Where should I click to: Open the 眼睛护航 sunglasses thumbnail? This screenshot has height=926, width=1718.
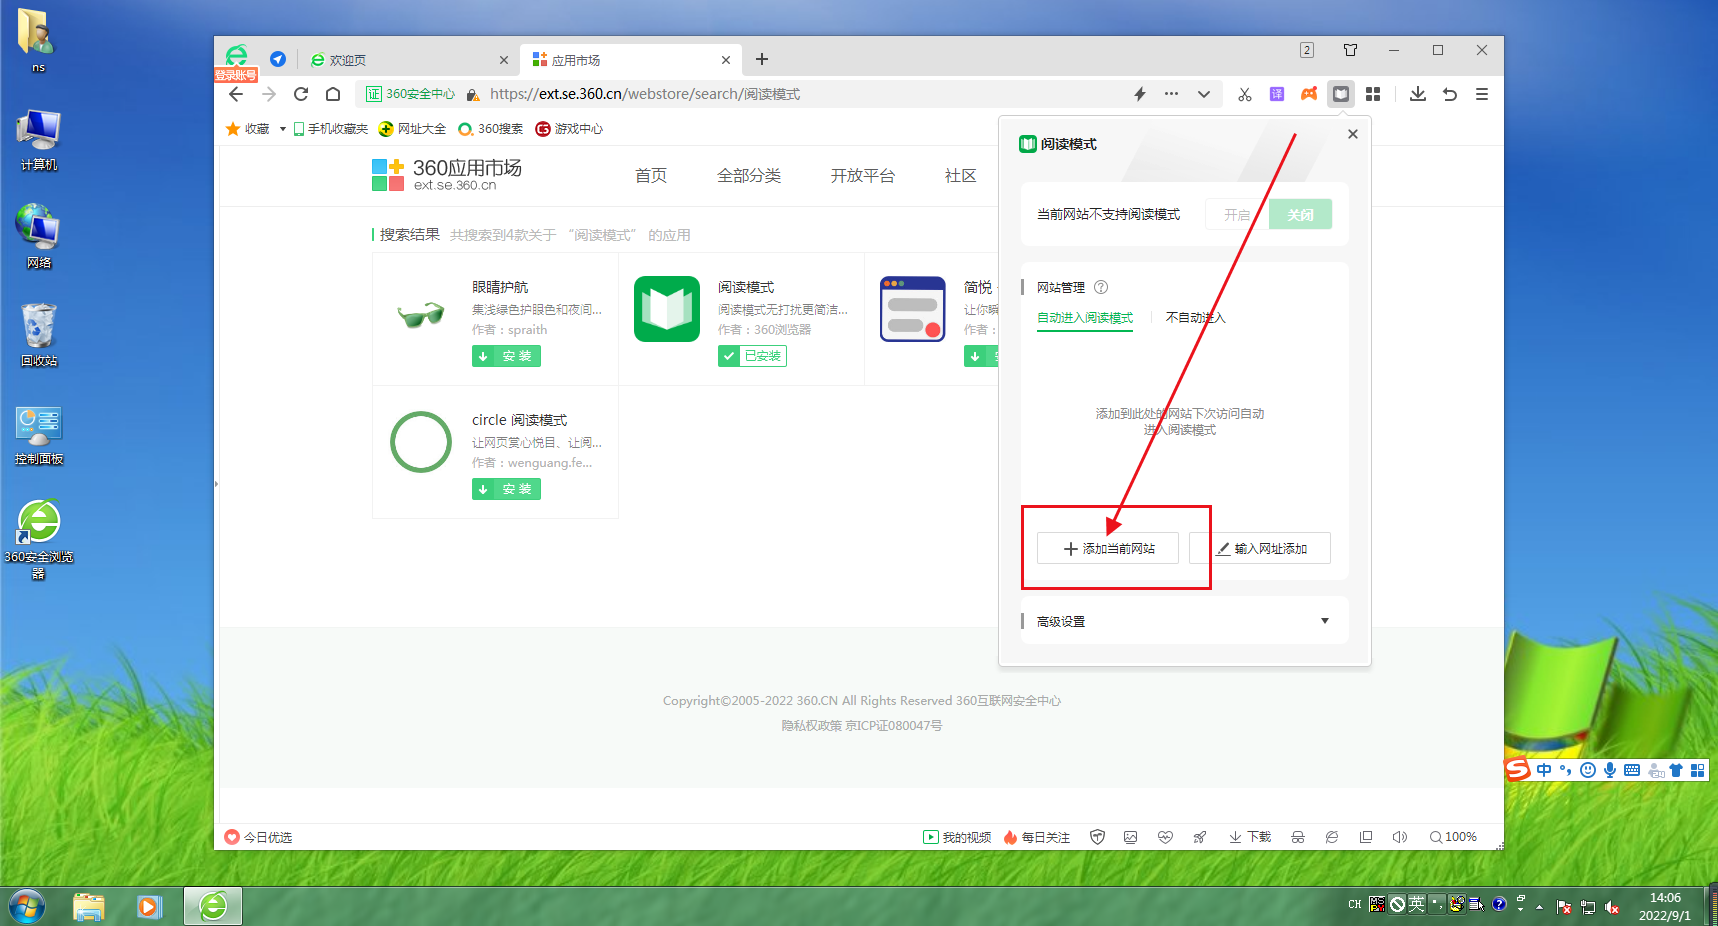click(421, 314)
